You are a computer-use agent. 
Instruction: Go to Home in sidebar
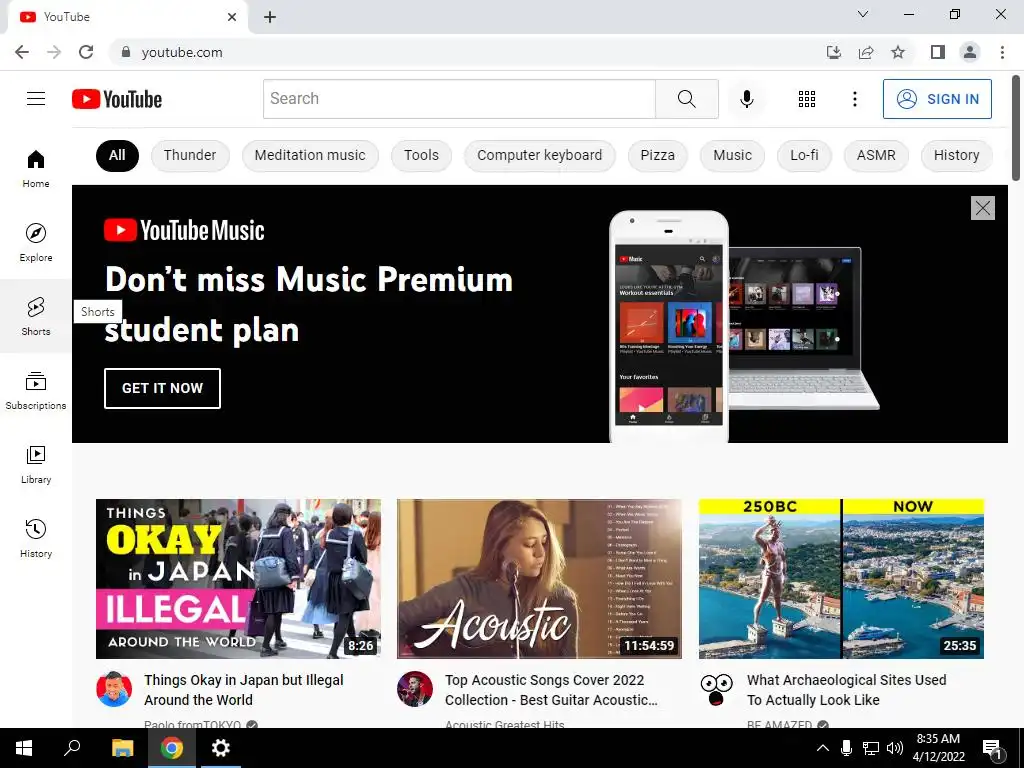pyautogui.click(x=36, y=168)
